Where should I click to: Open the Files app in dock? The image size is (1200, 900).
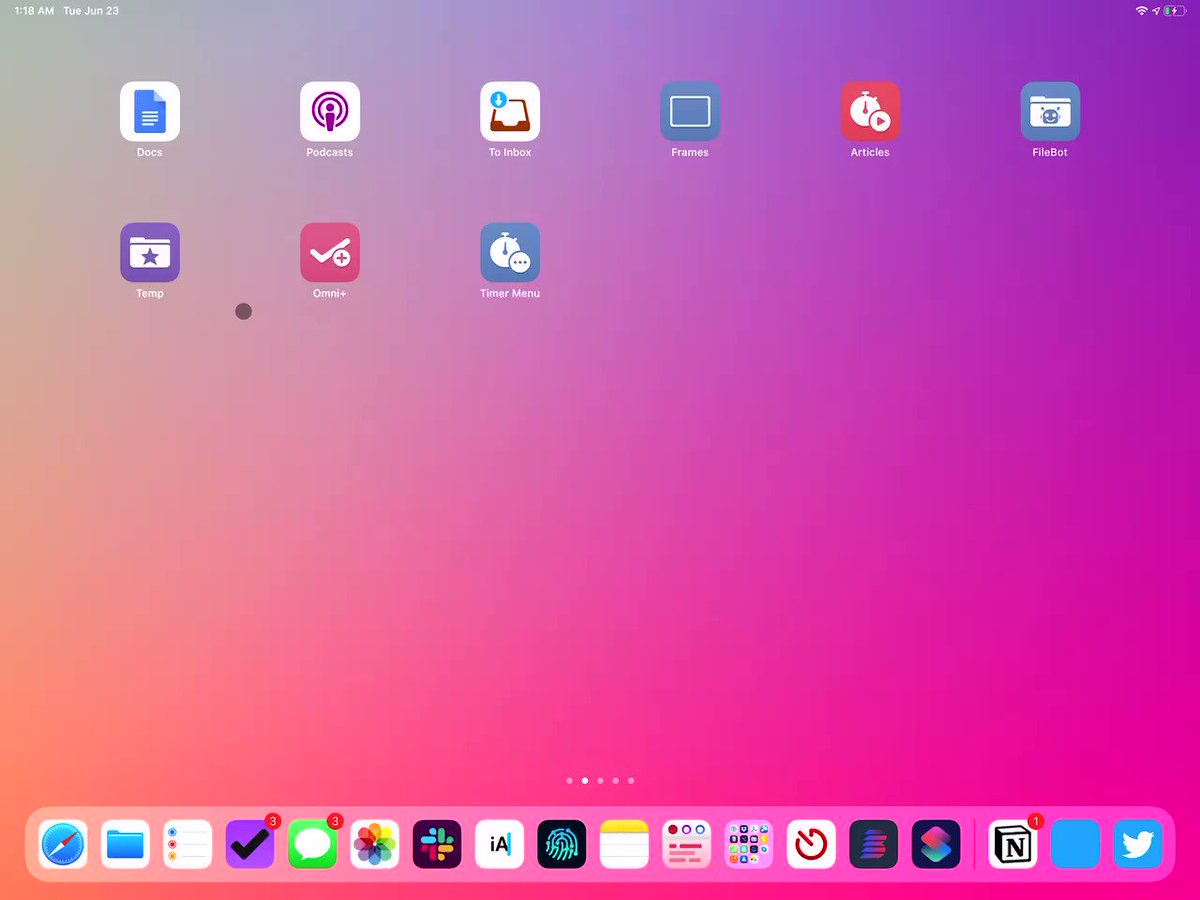pos(125,844)
